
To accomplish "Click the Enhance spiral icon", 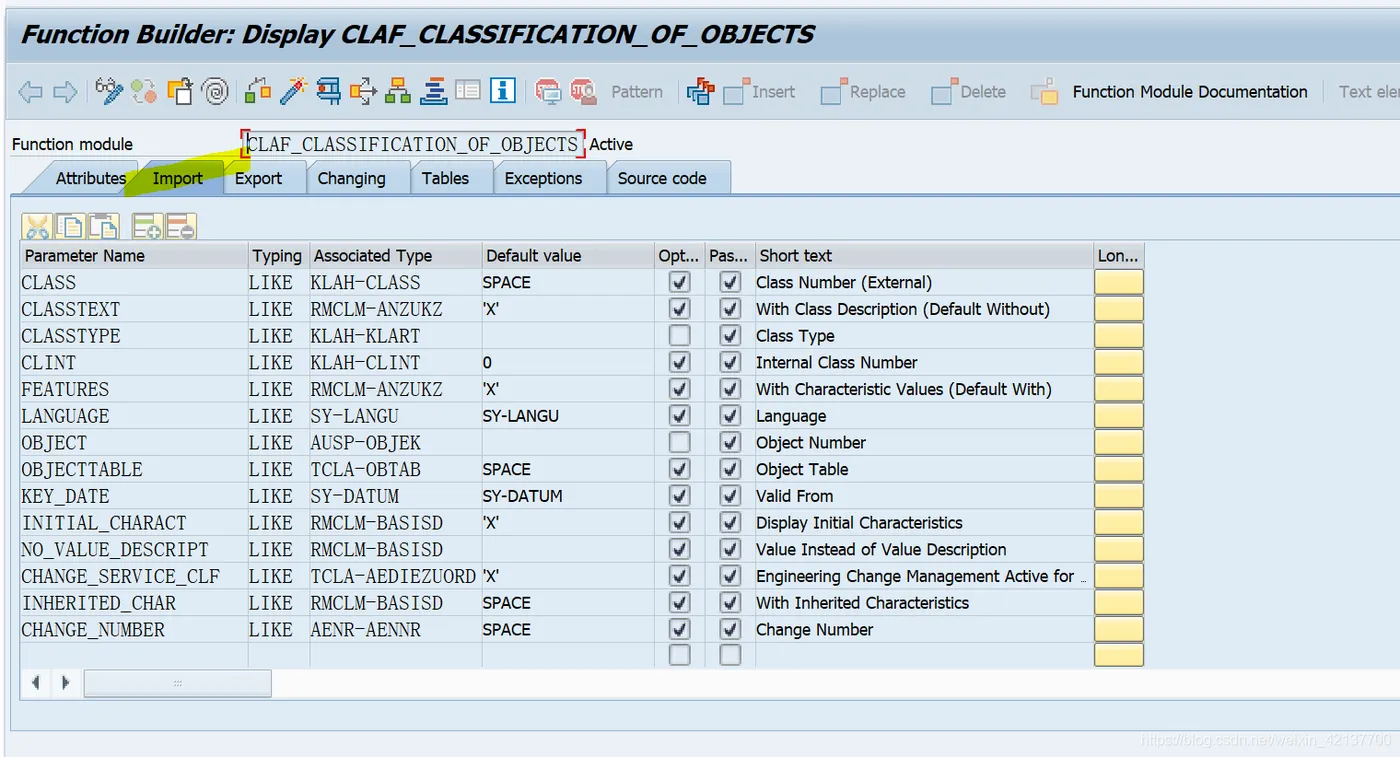I will [215, 92].
